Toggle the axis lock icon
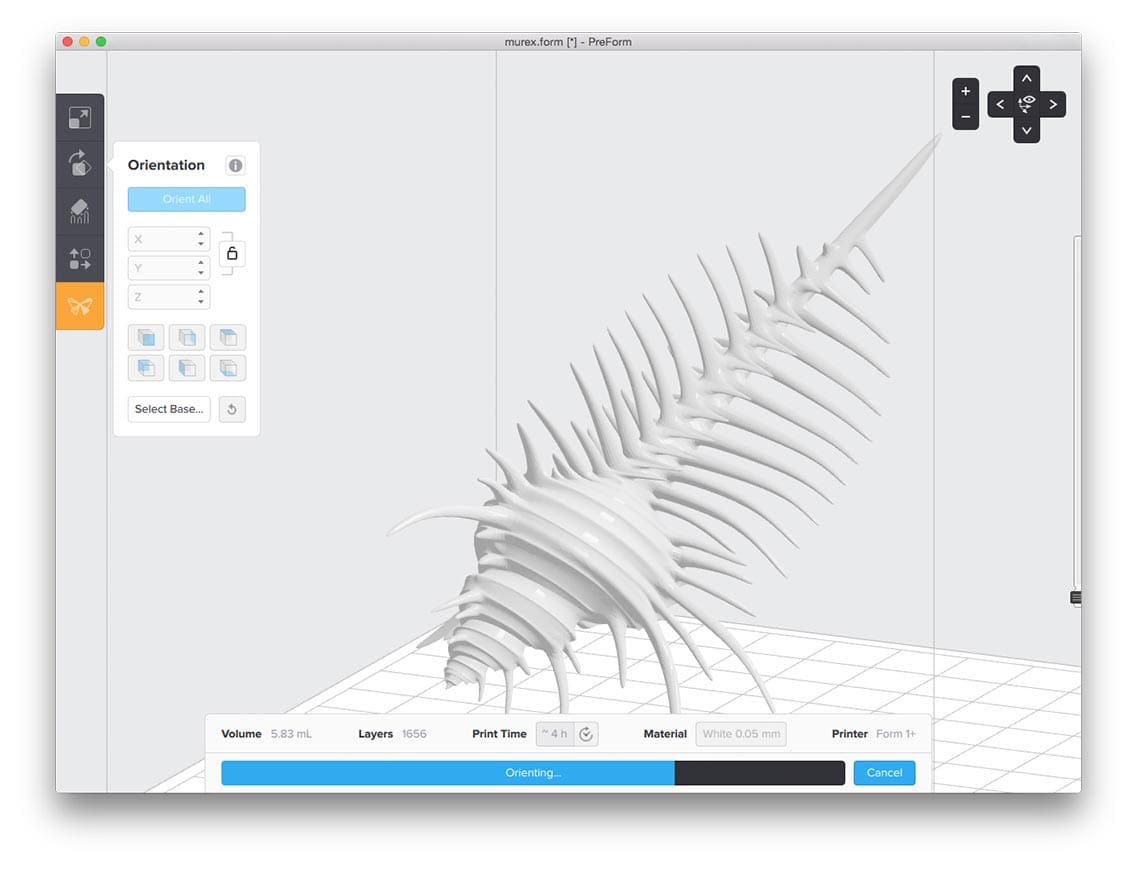Screen dimensions: 1138x876 click(x=232, y=253)
